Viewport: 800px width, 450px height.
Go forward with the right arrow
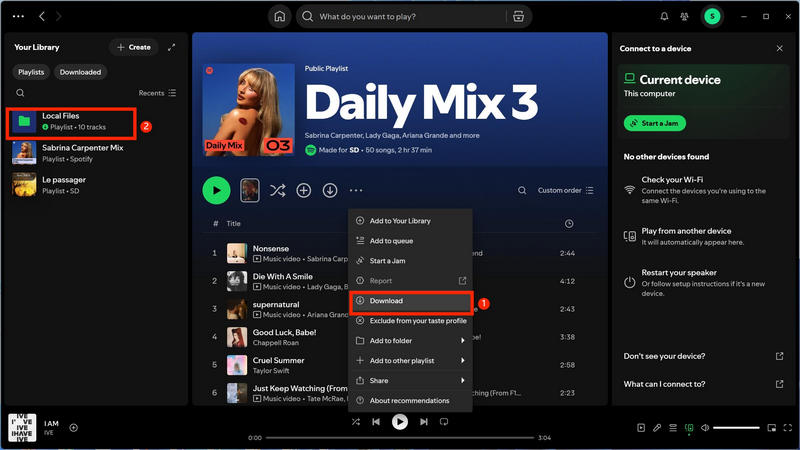coord(58,16)
